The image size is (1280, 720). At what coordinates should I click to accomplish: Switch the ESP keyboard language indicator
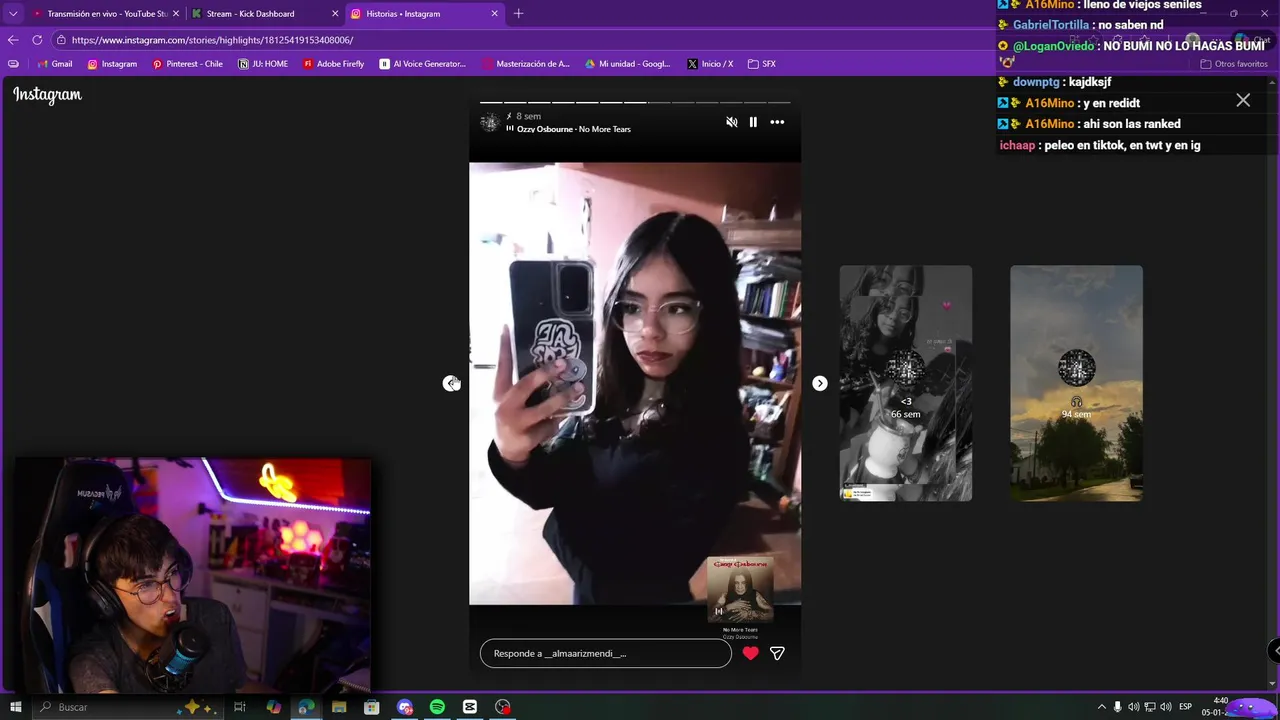click(1185, 707)
